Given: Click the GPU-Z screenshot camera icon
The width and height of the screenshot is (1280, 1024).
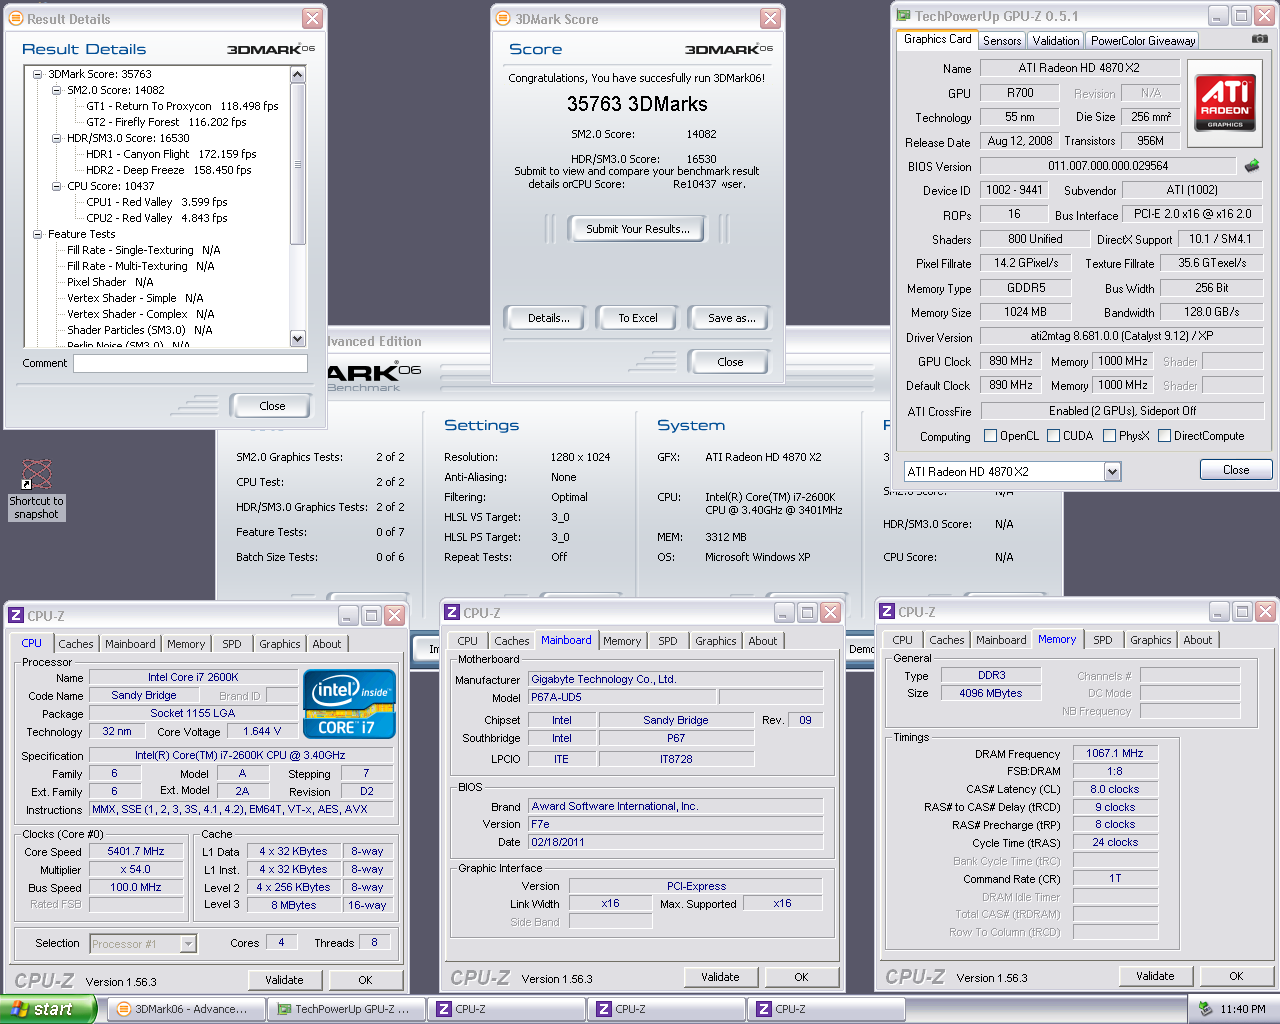Looking at the screenshot, I should click(1259, 39).
